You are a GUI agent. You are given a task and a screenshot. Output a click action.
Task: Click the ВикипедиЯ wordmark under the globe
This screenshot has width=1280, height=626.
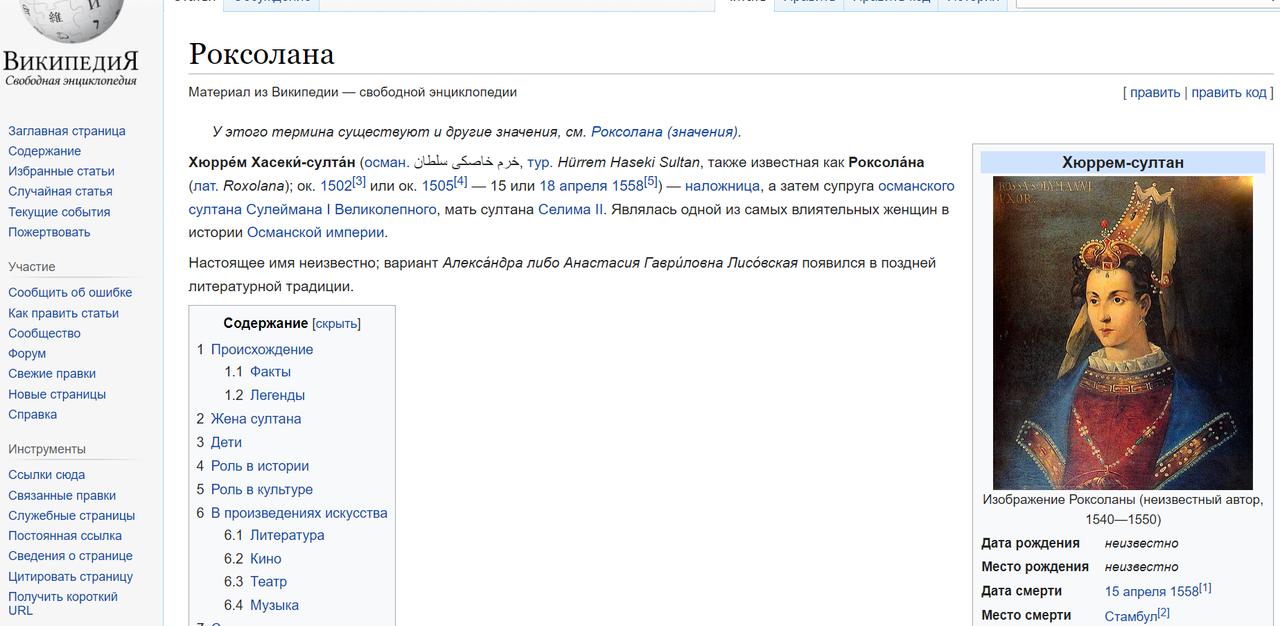70,60
